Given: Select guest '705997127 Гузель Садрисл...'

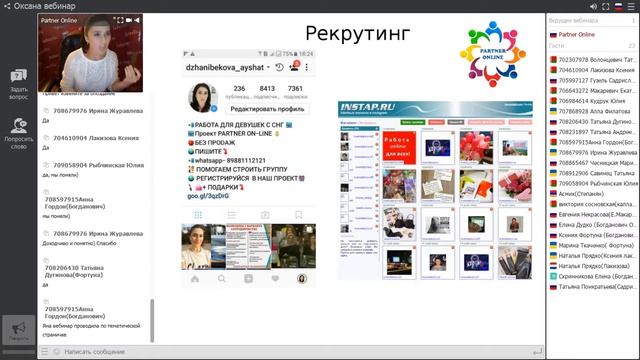Looking at the screenshot, I should 593,80.
